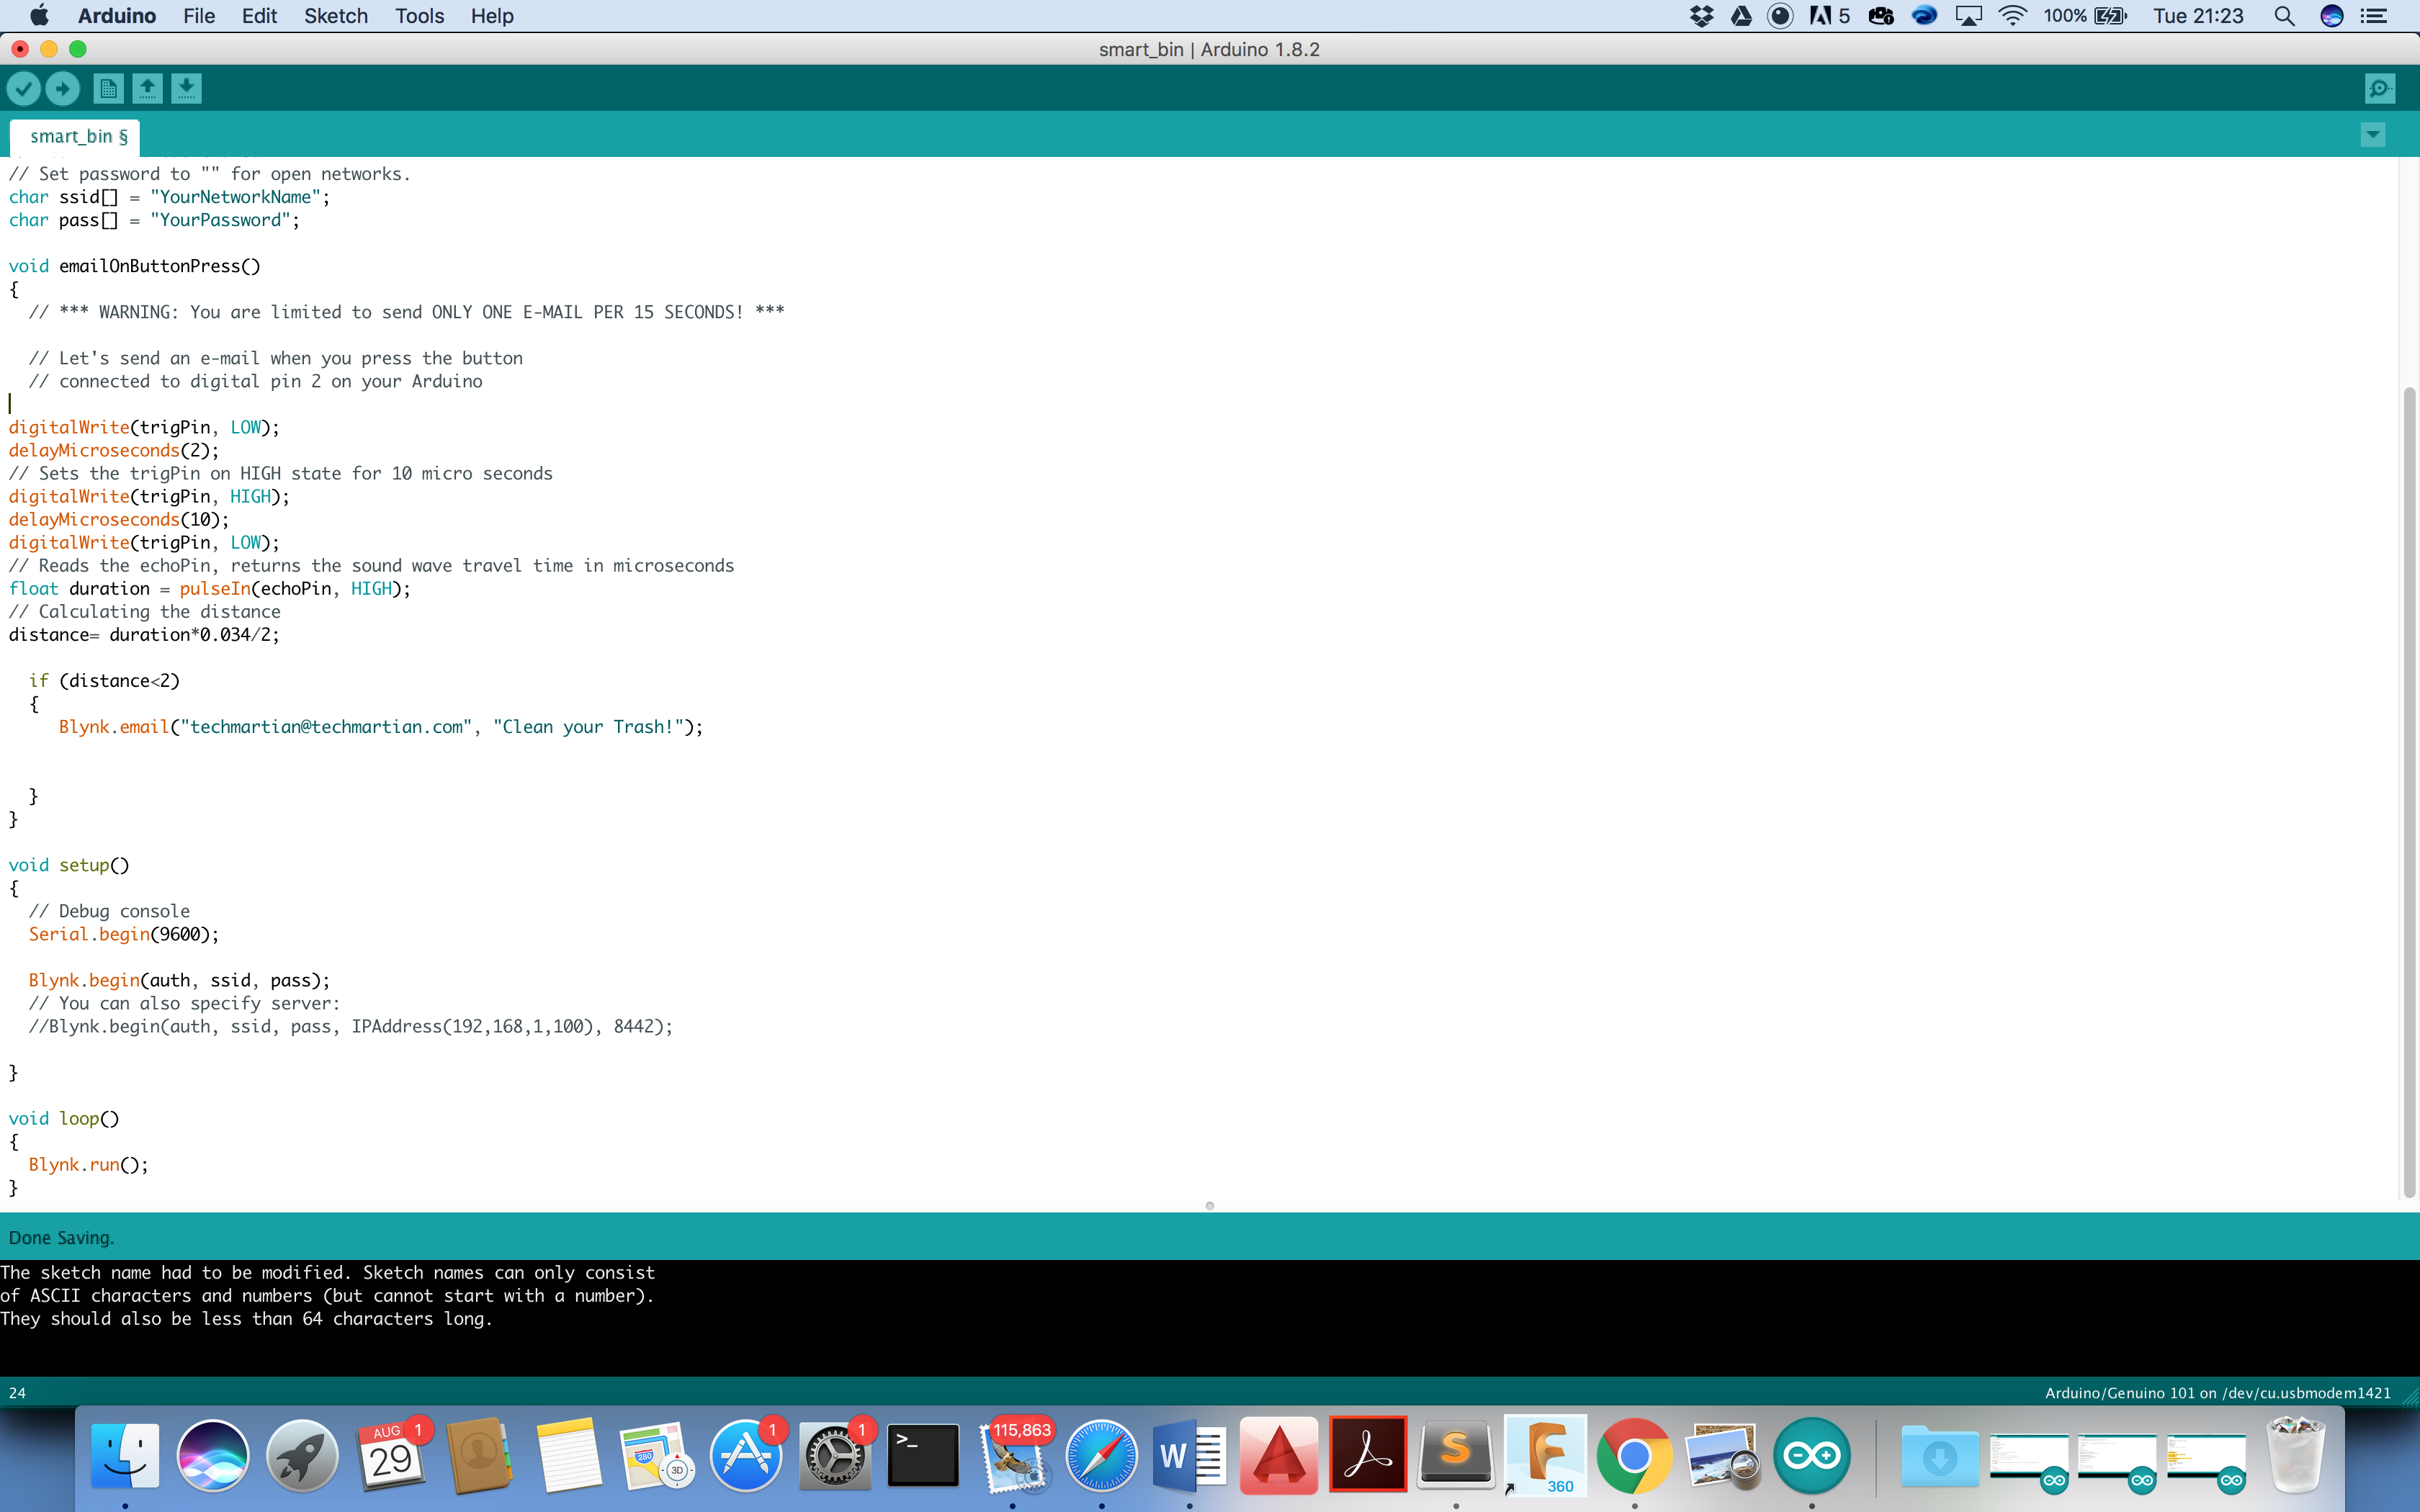This screenshot has width=2420, height=1512.
Task: Click the Serial.begin(9600) line
Action: click(x=124, y=934)
